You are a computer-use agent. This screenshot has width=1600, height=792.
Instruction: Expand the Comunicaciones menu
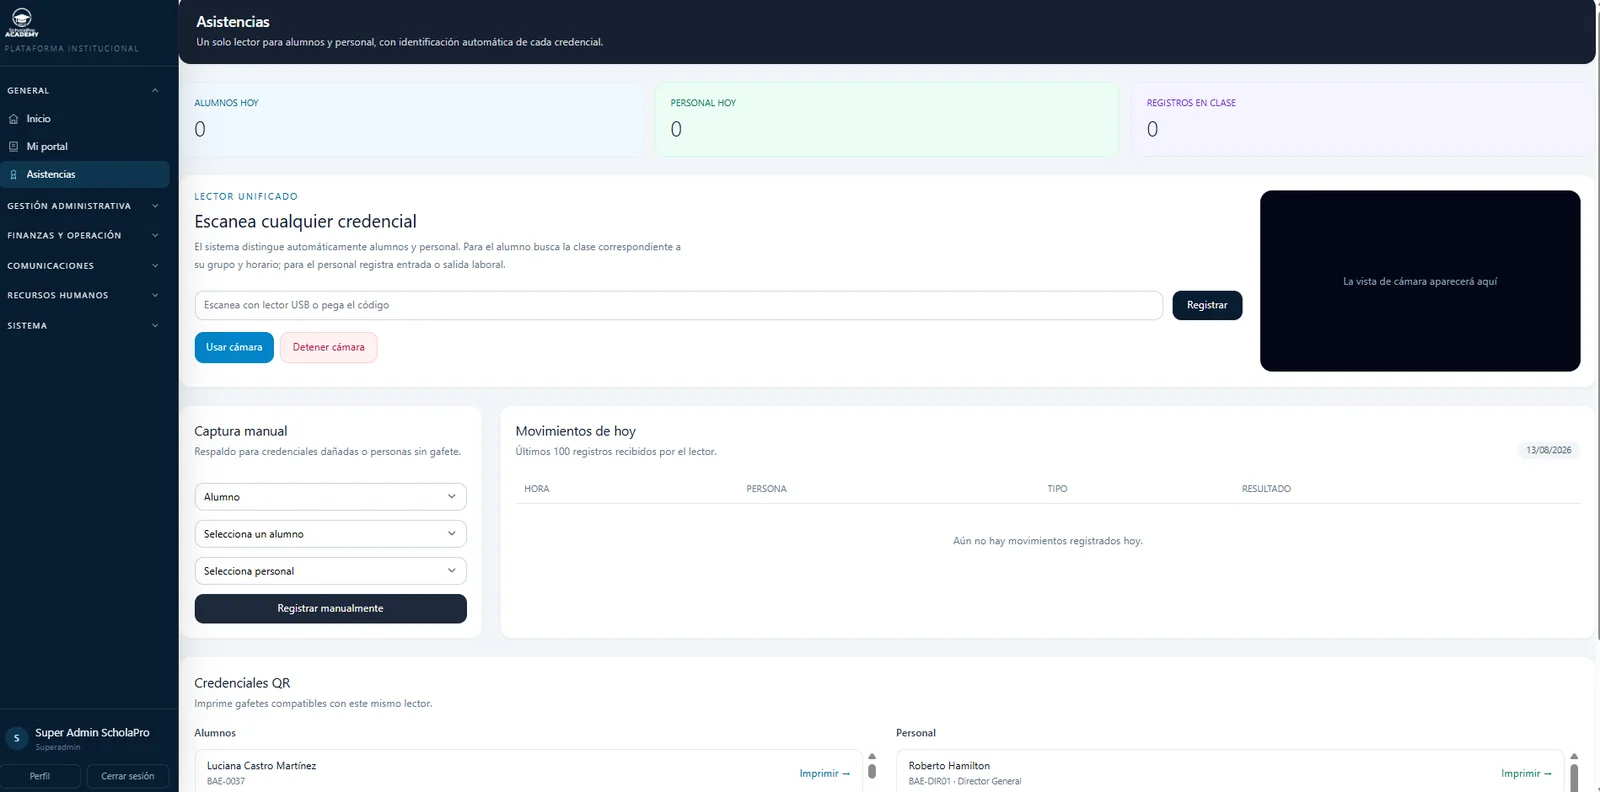(84, 266)
